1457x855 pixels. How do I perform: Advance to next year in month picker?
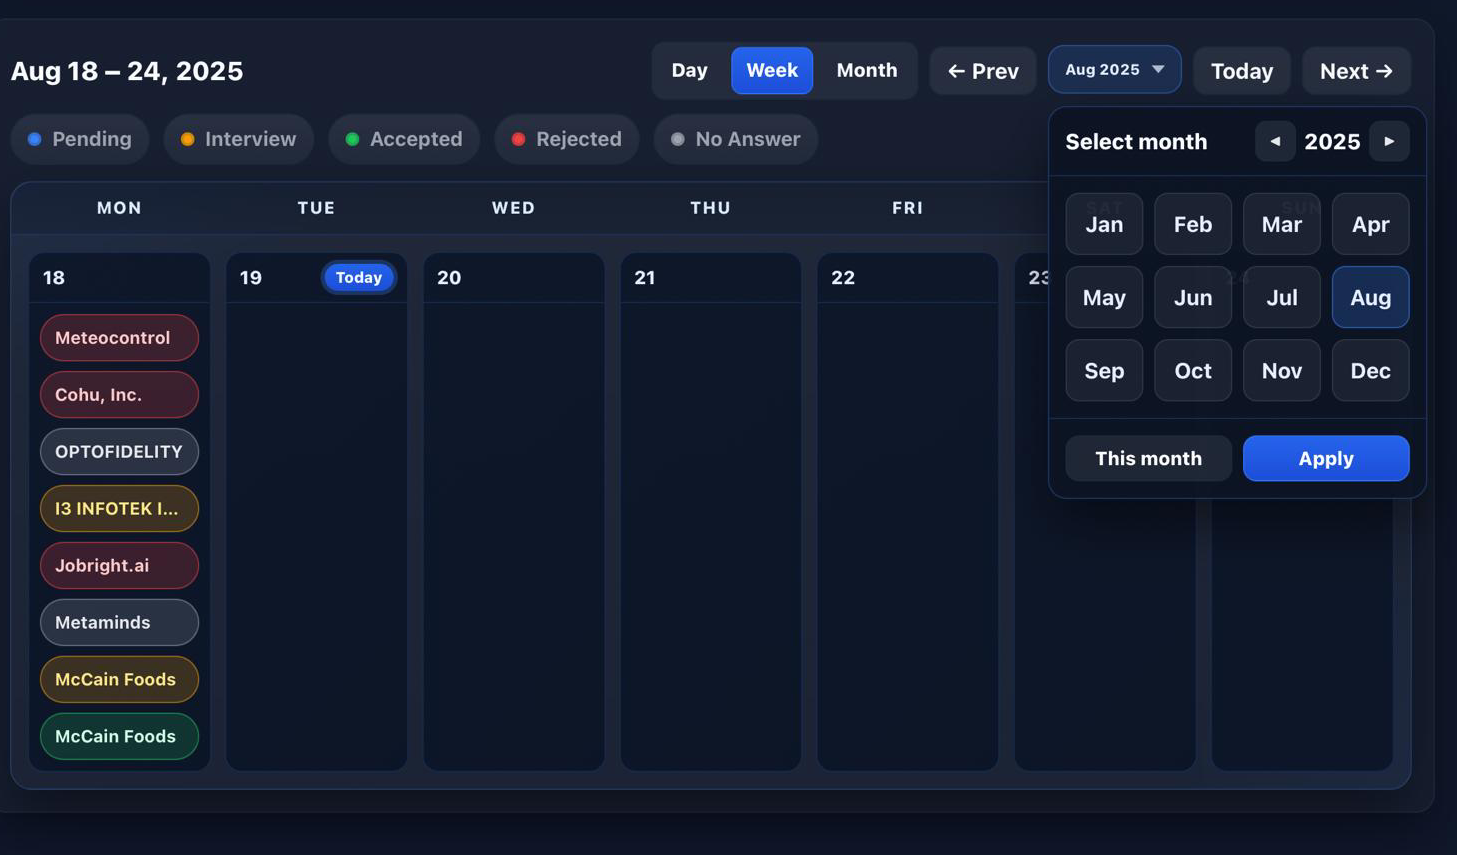tap(1389, 141)
